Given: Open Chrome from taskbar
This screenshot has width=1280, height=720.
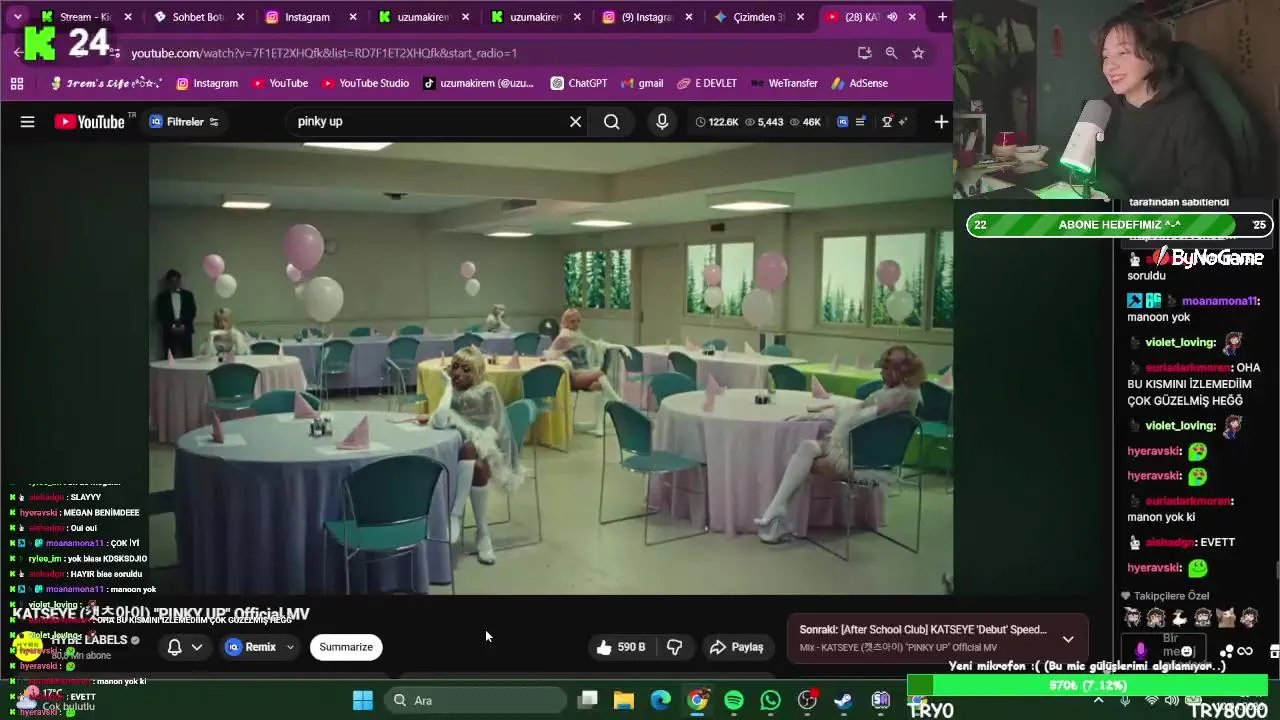Looking at the screenshot, I should pos(697,700).
